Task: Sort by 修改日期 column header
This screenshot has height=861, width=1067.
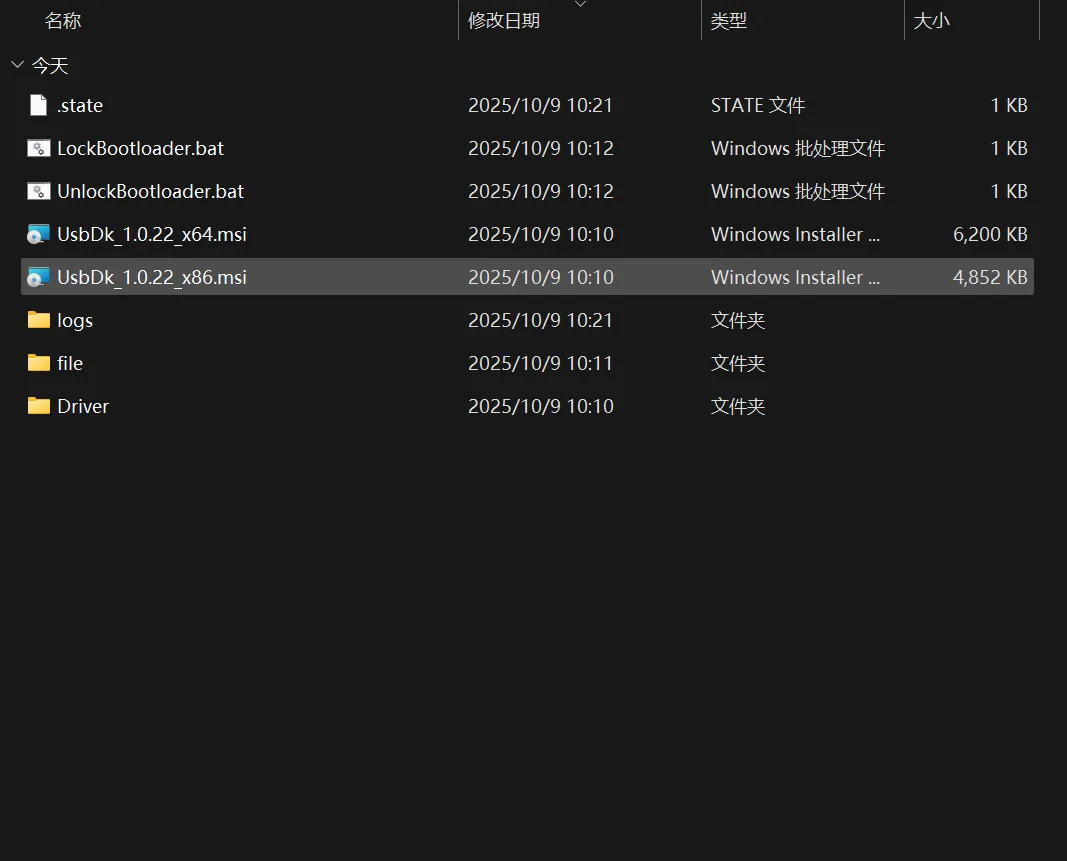Action: (504, 20)
